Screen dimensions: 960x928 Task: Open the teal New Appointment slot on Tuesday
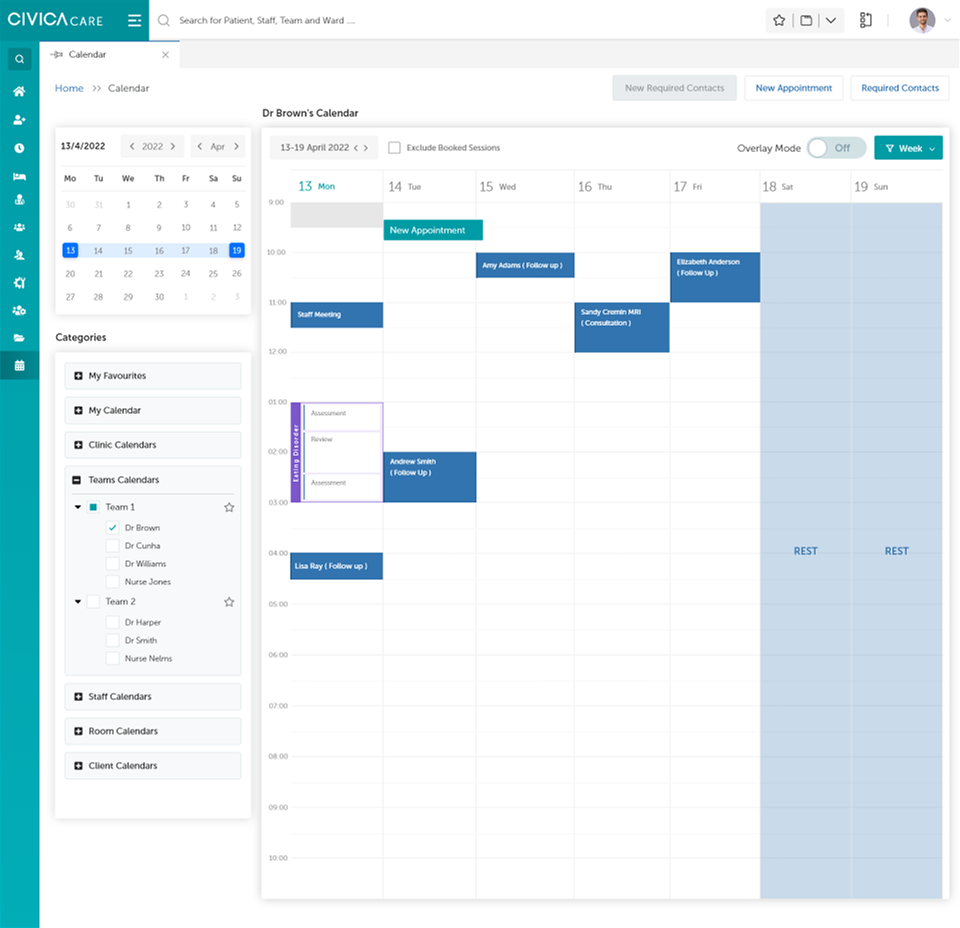433,230
